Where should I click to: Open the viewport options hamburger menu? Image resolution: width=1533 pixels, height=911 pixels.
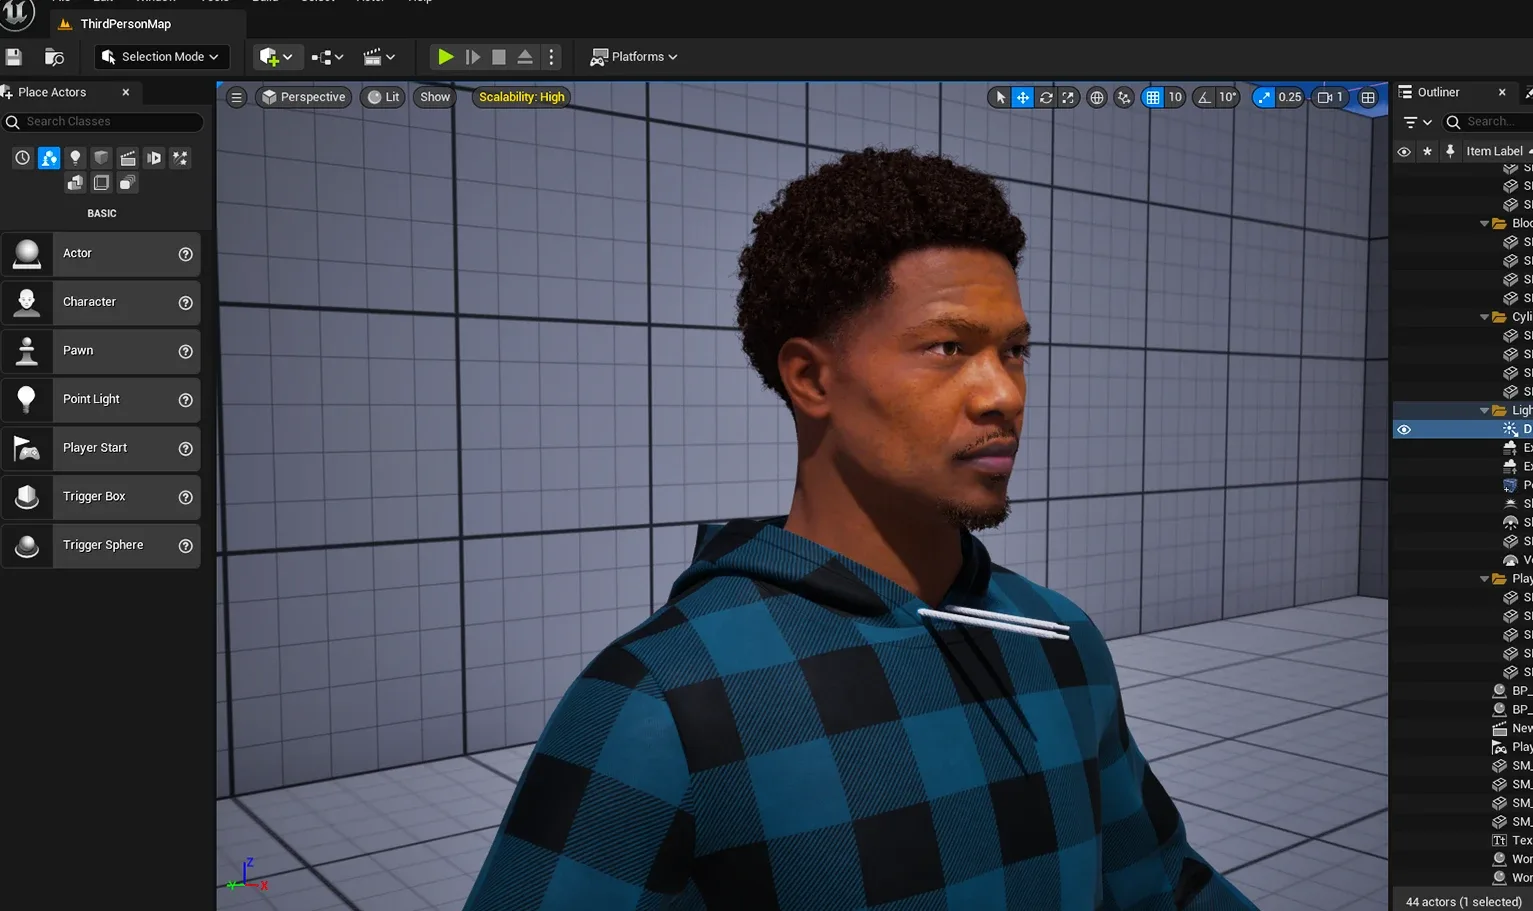click(236, 97)
